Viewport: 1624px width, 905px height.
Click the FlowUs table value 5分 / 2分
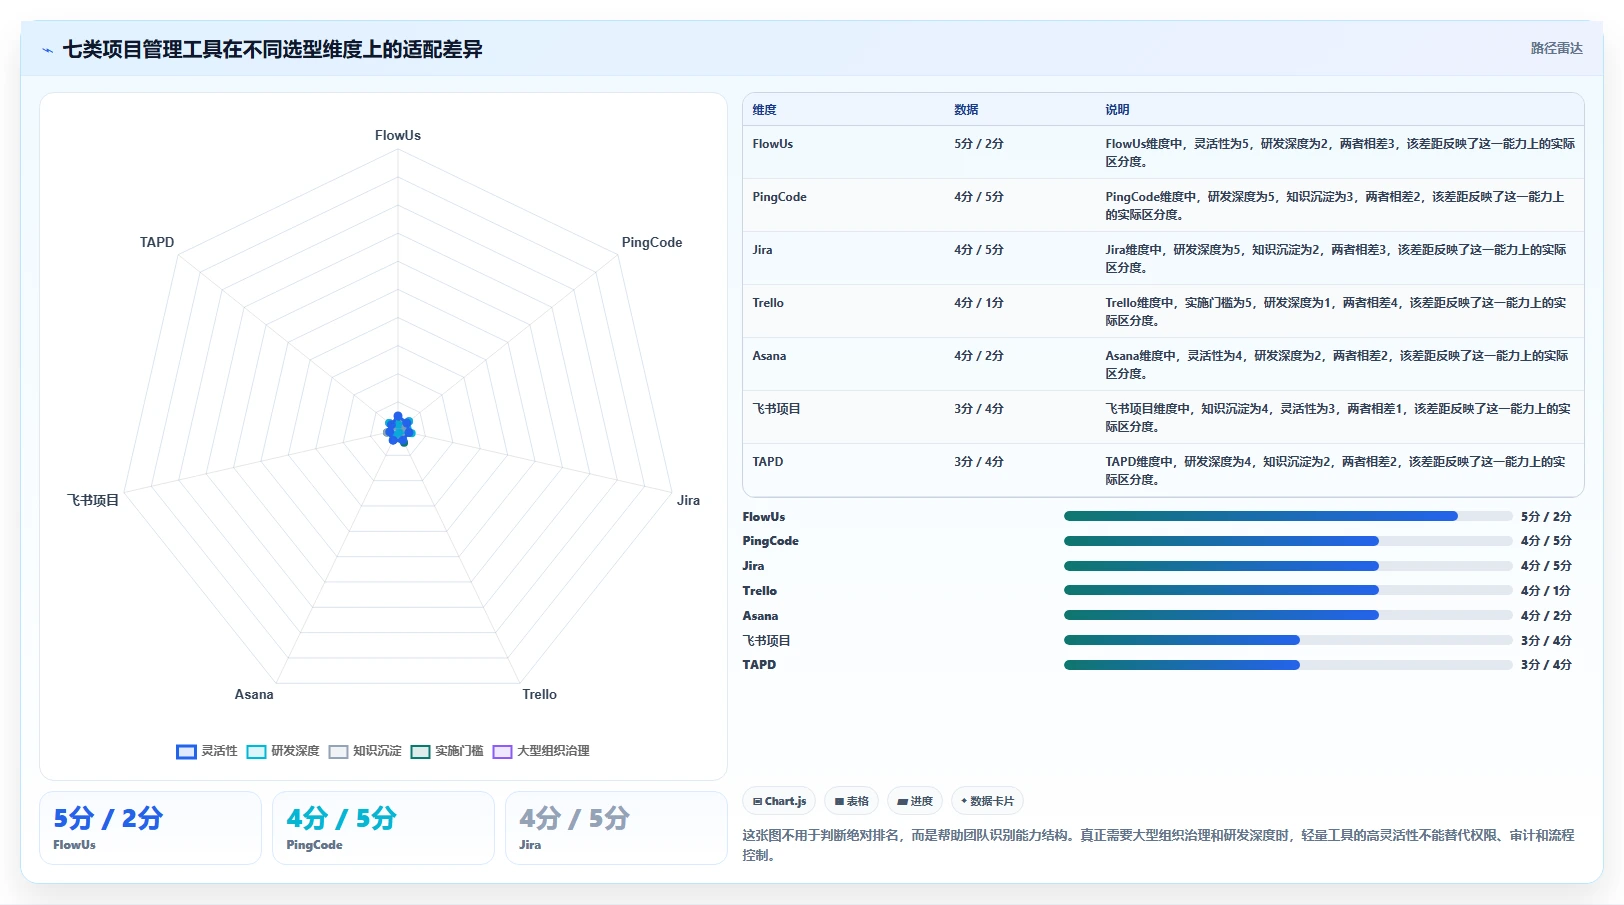coord(979,144)
